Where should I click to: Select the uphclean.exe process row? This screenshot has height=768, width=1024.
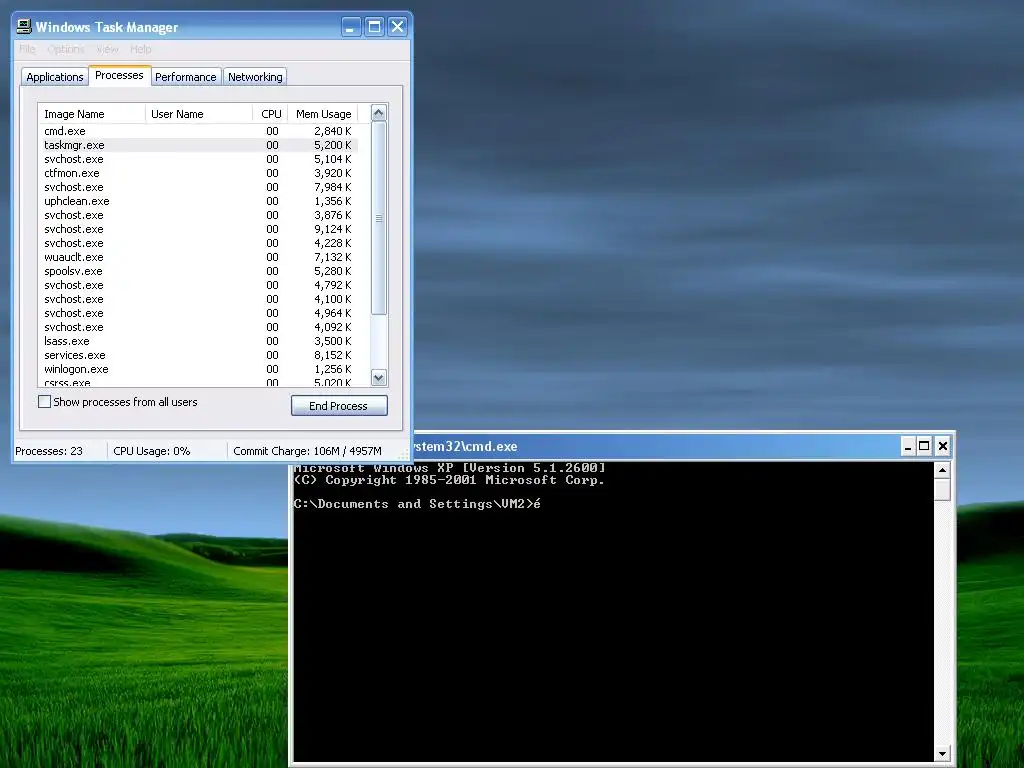pyautogui.click(x=199, y=201)
